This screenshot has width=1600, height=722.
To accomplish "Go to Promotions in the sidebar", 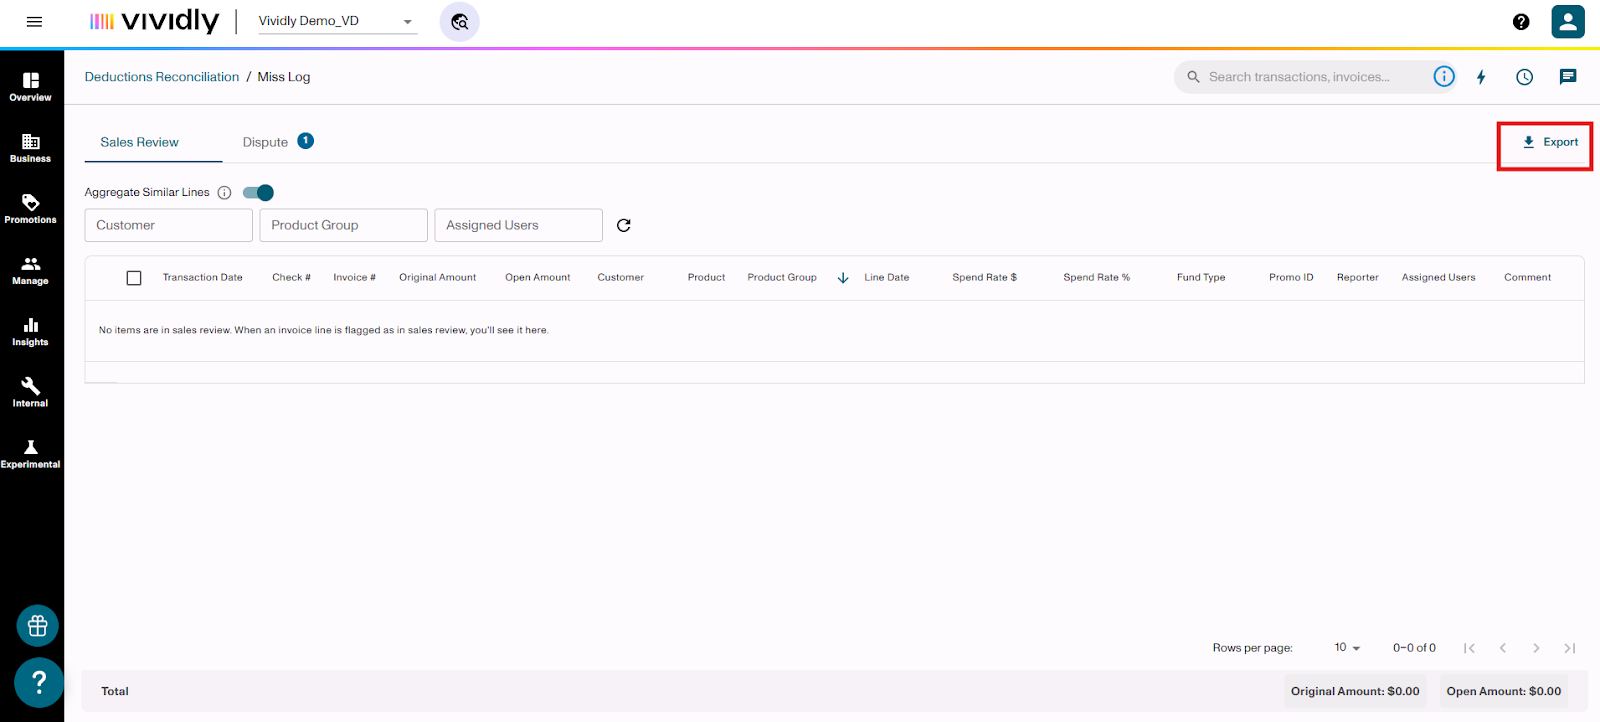I will (31, 208).
